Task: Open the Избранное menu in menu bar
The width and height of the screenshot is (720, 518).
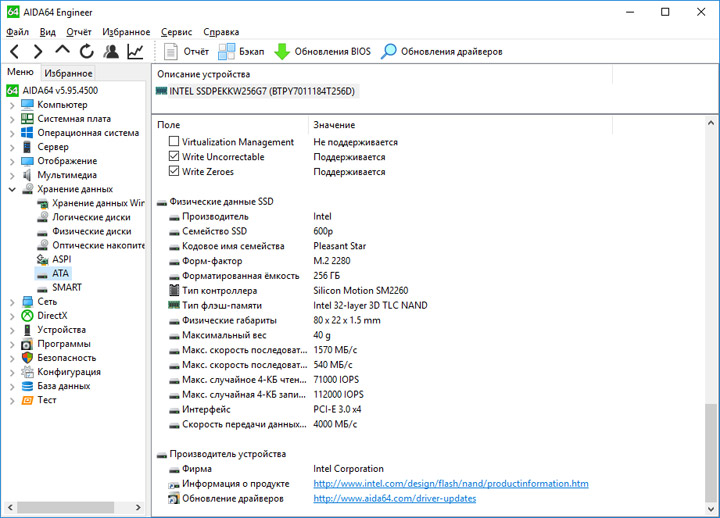Action: point(126,32)
